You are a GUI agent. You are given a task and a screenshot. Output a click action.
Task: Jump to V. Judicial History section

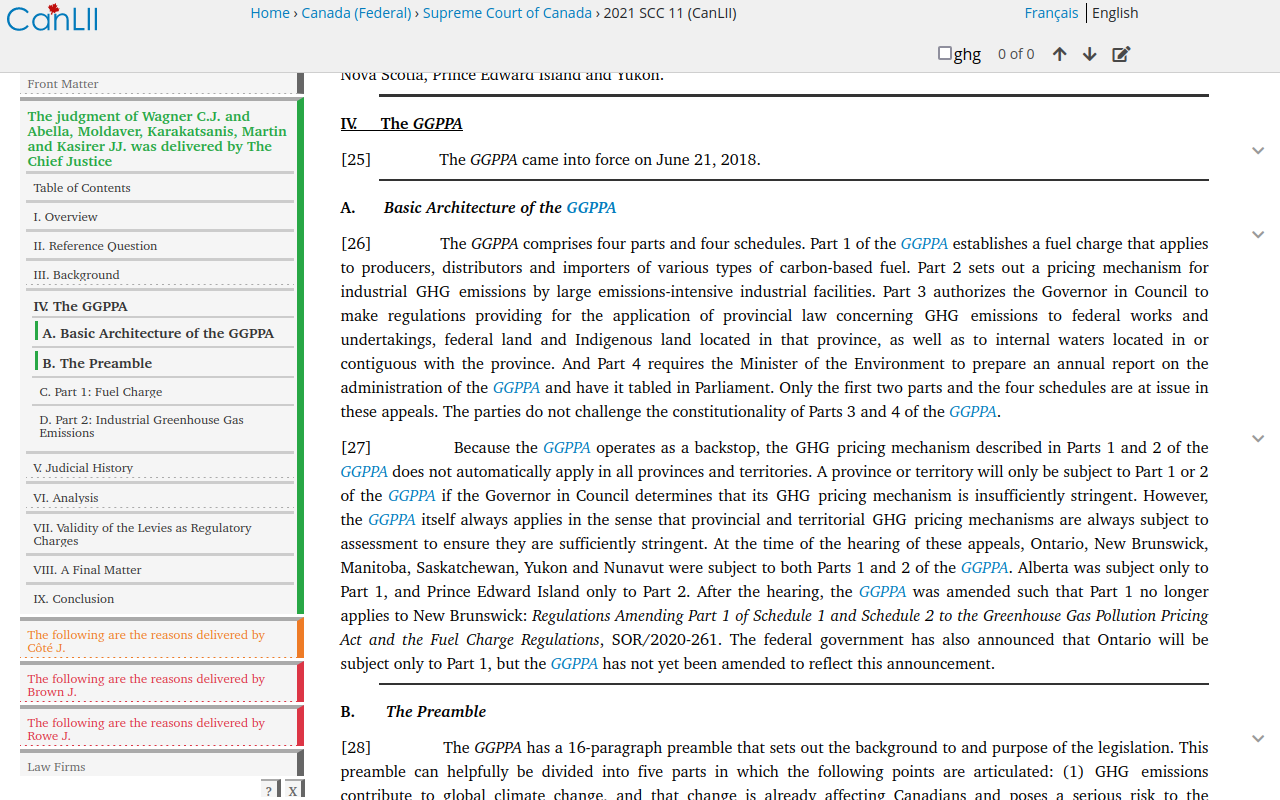(83, 468)
